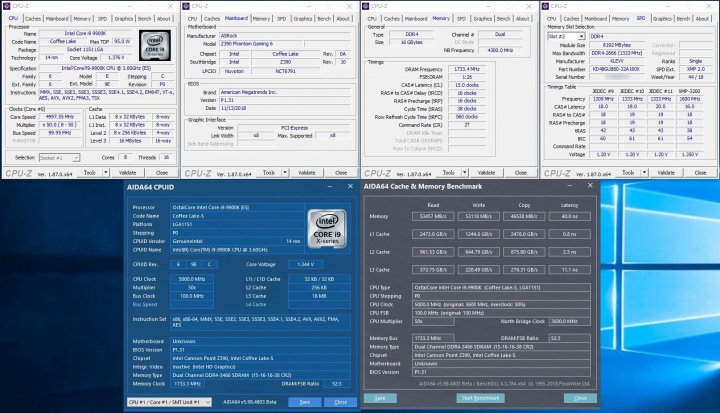This screenshot has width=720, height=413.
Task: Switch to the Memory tab in the CPU-Z SPD window
Action: [x=620, y=19]
